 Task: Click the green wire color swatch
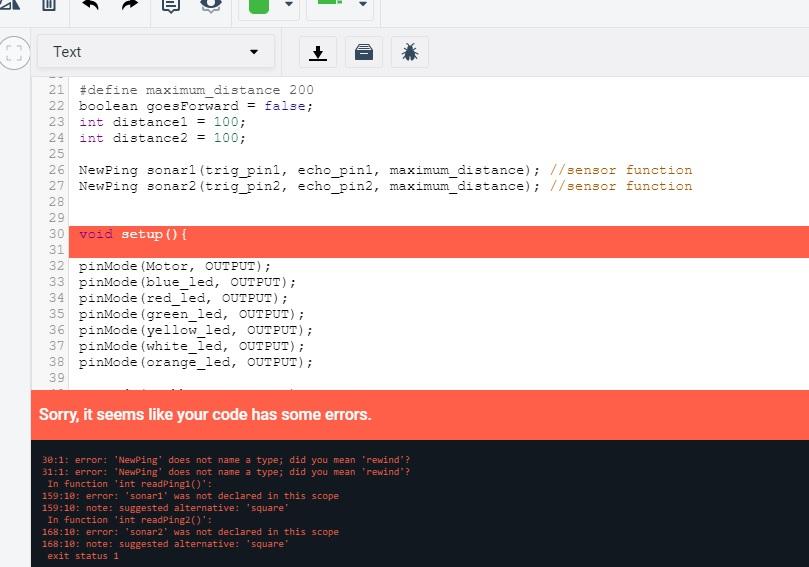coord(259,5)
